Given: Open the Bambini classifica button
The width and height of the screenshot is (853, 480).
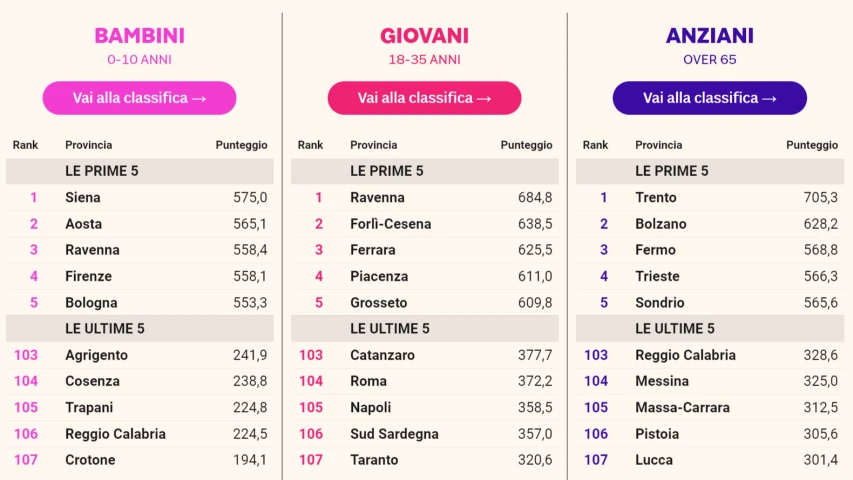Looking at the screenshot, I should click(139, 98).
